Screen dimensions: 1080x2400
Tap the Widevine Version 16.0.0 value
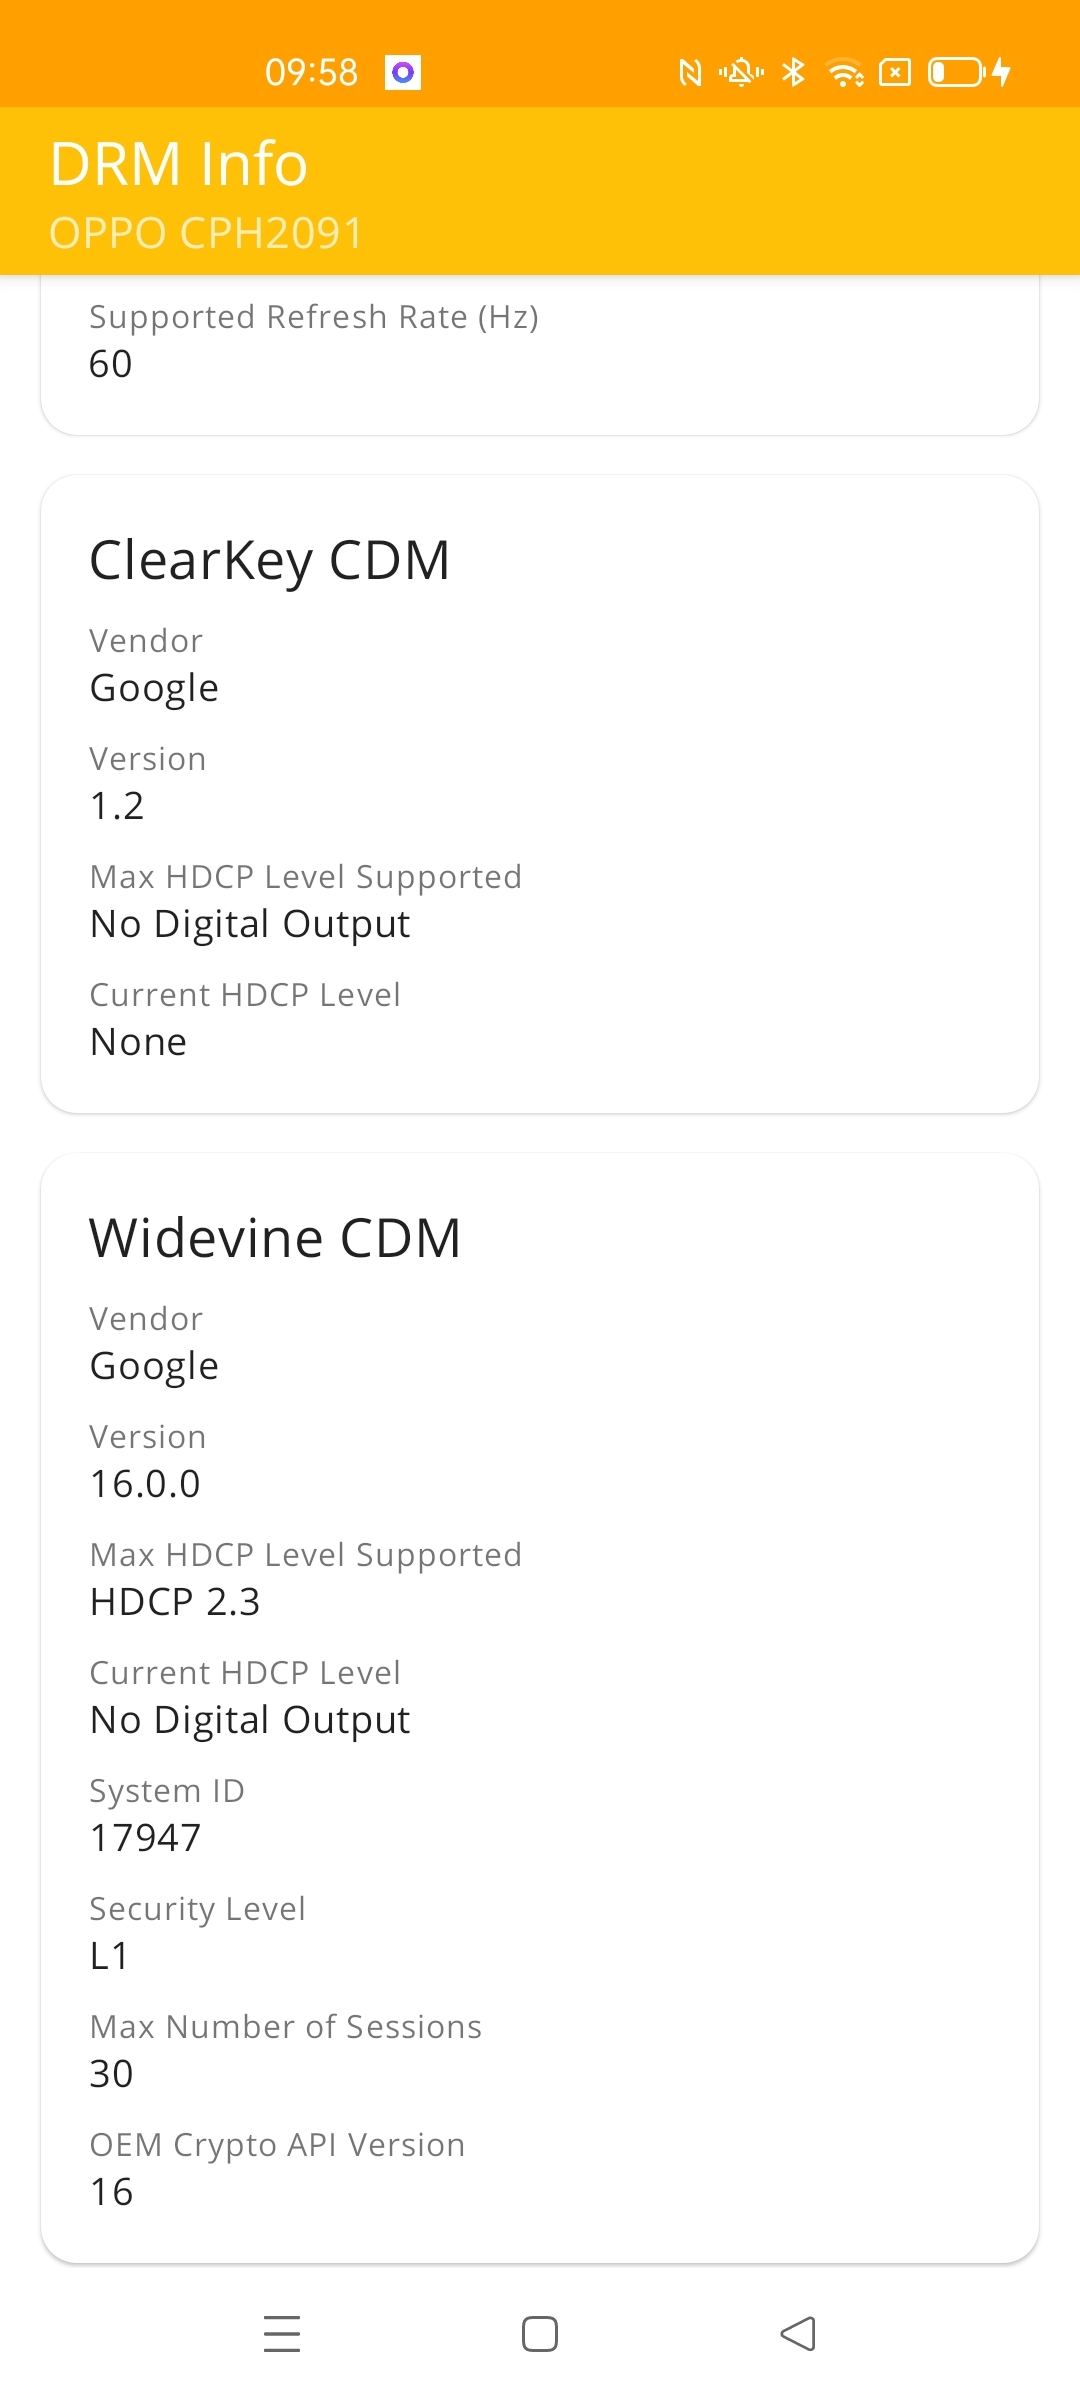click(143, 1483)
